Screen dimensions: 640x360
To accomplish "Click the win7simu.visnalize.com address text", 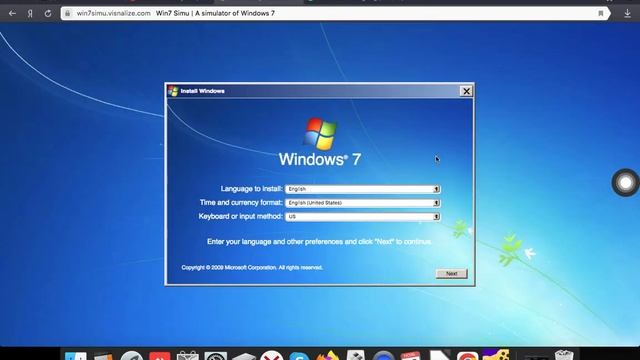I will 113,13.
